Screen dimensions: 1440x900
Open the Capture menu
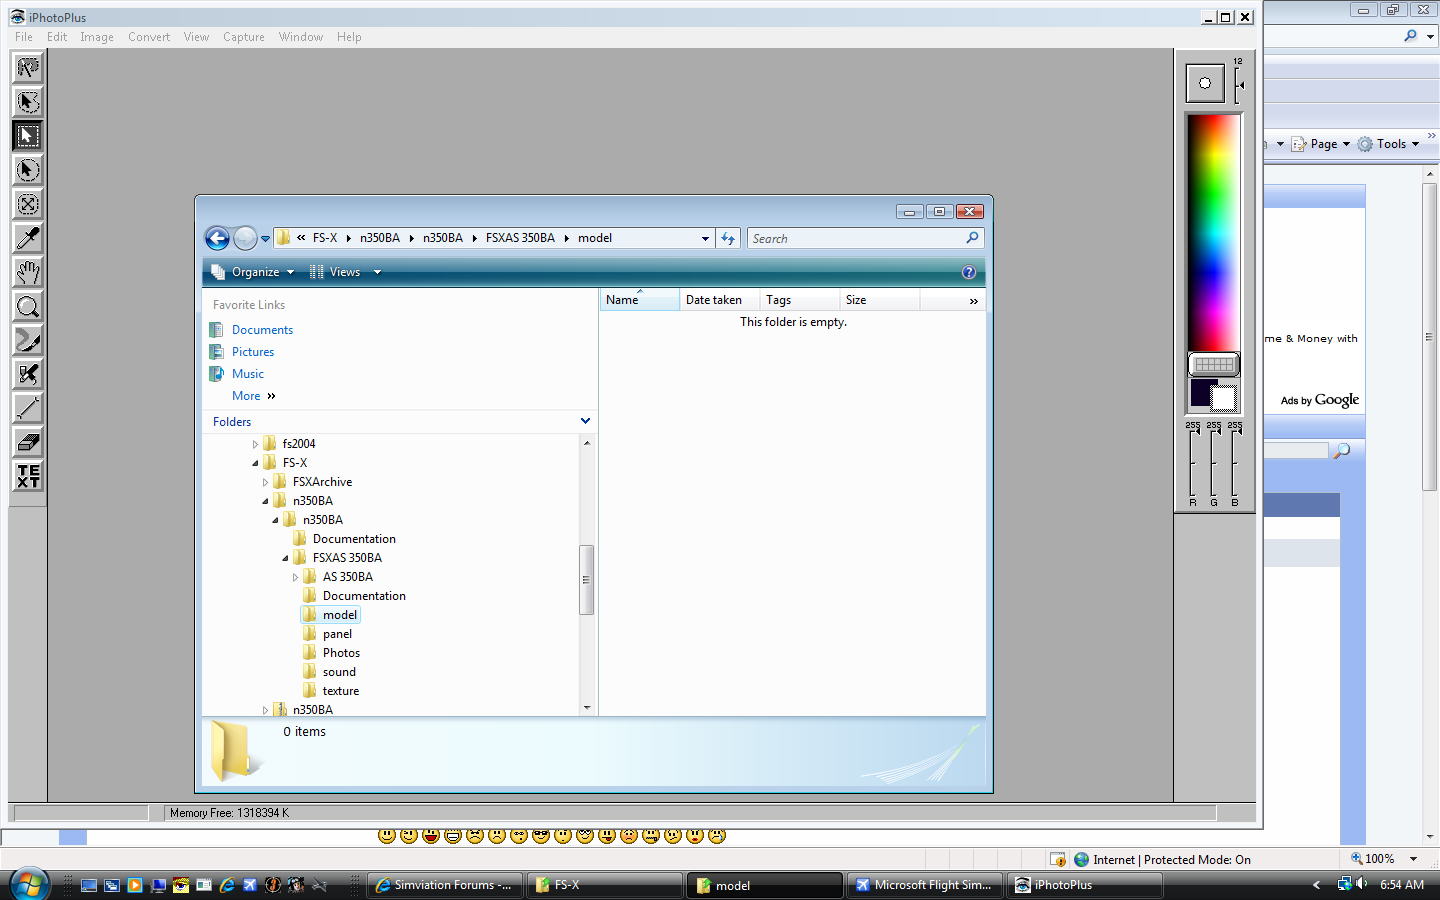coord(243,37)
